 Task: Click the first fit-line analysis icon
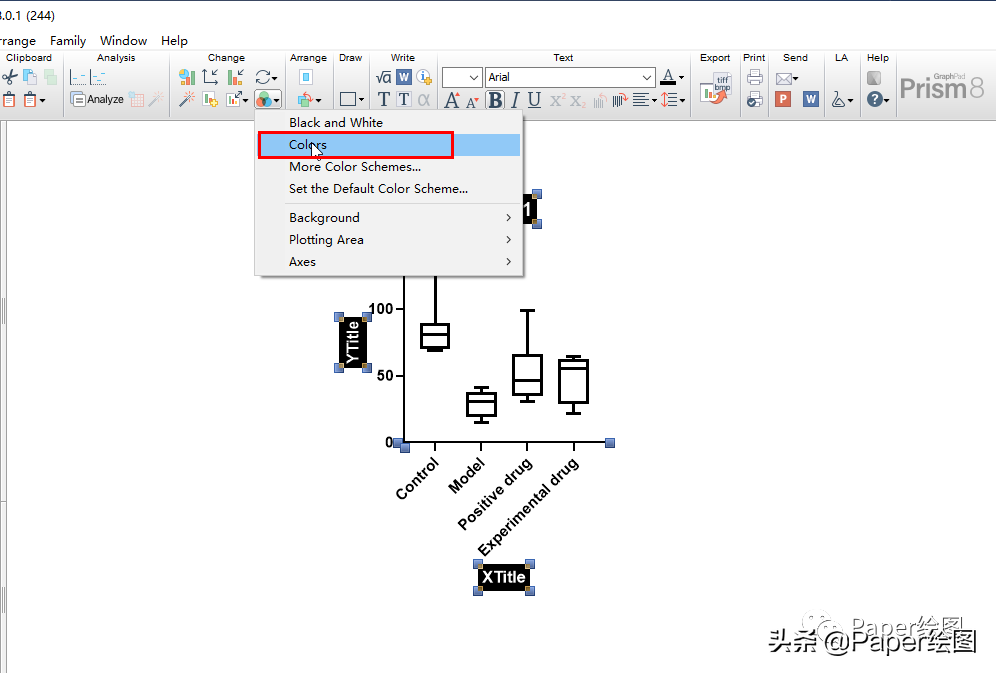[77, 77]
